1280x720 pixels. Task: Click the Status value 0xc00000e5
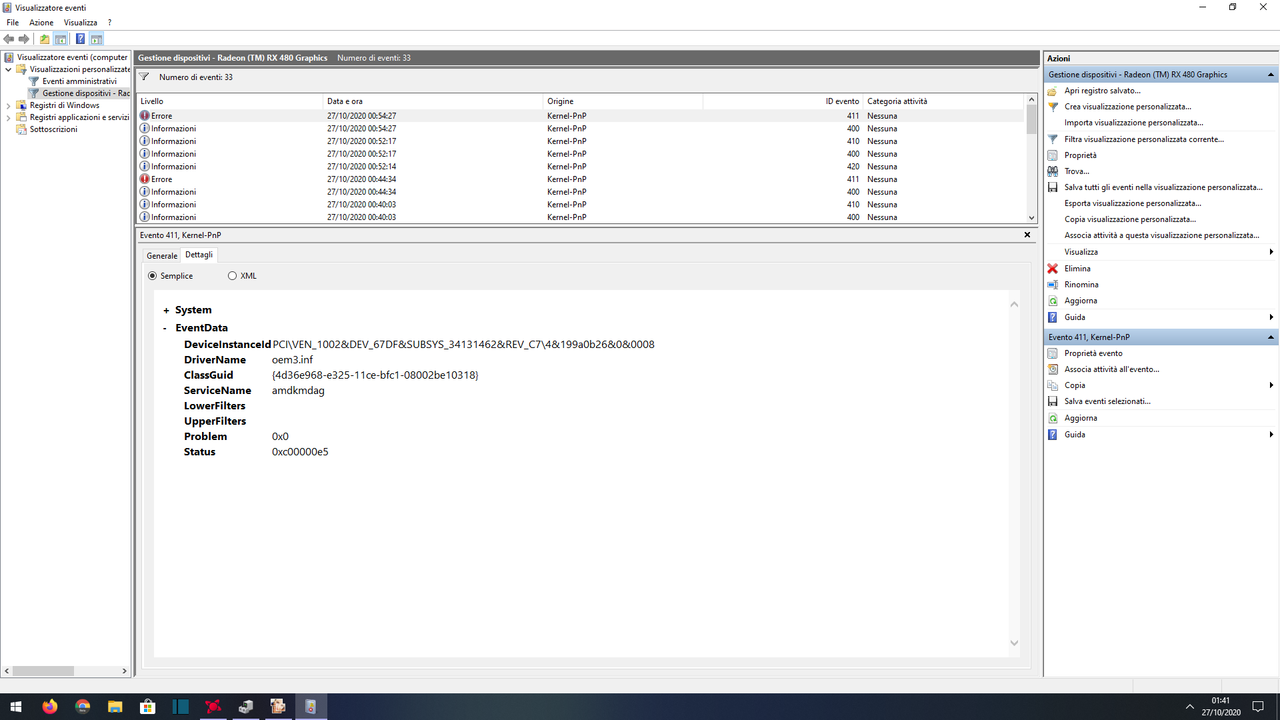tap(300, 452)
